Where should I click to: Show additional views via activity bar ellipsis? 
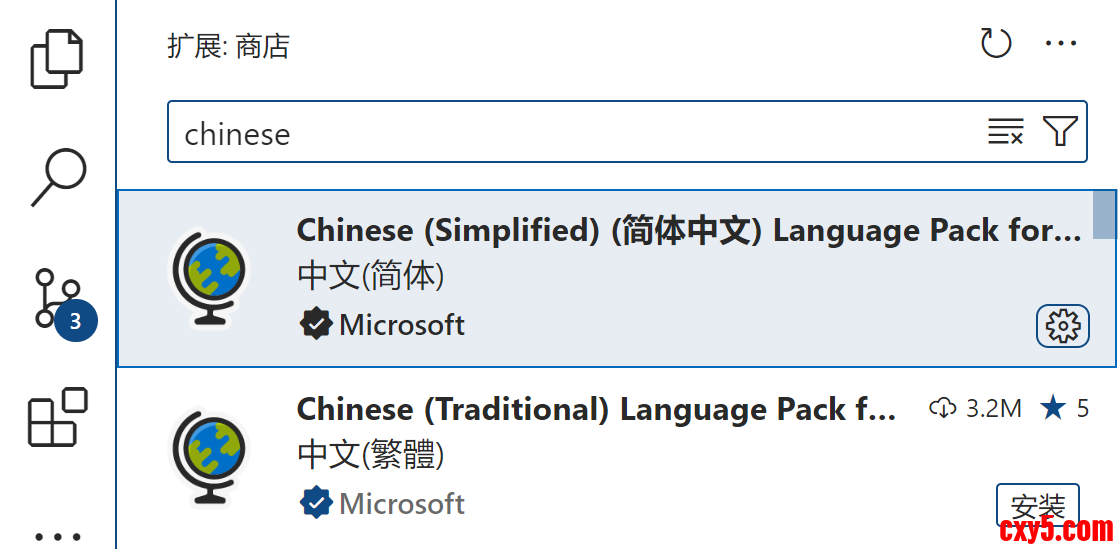point(57,535)
